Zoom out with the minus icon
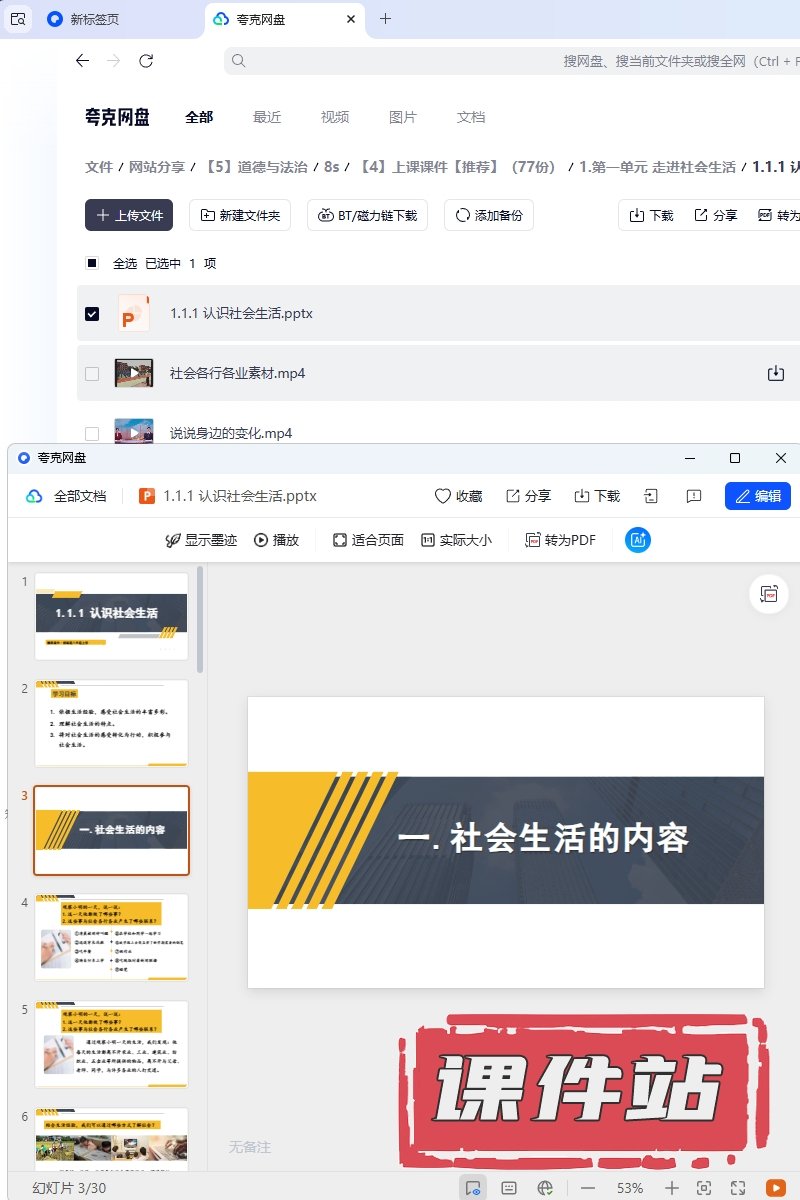 [x=588, y=1188]
